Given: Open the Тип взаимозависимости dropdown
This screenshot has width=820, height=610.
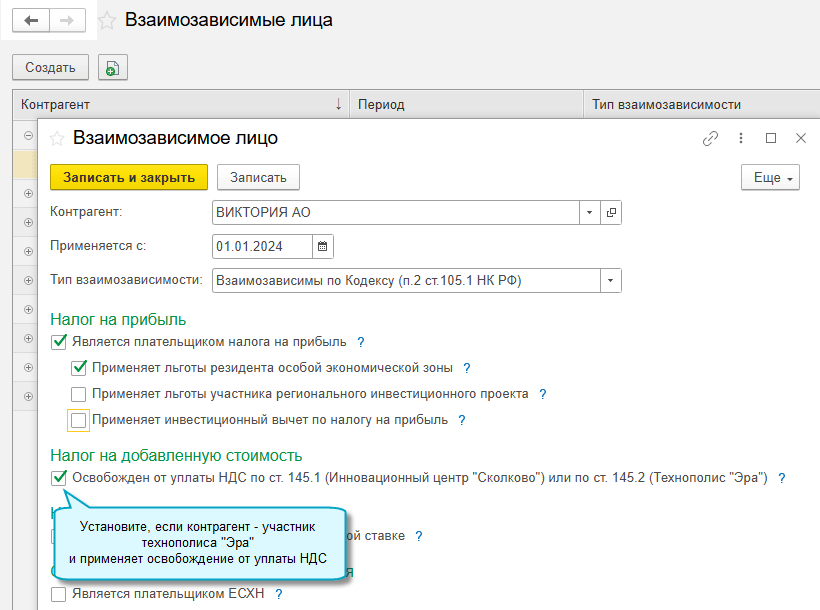Looking at the screenshot, I should point(610,281).
